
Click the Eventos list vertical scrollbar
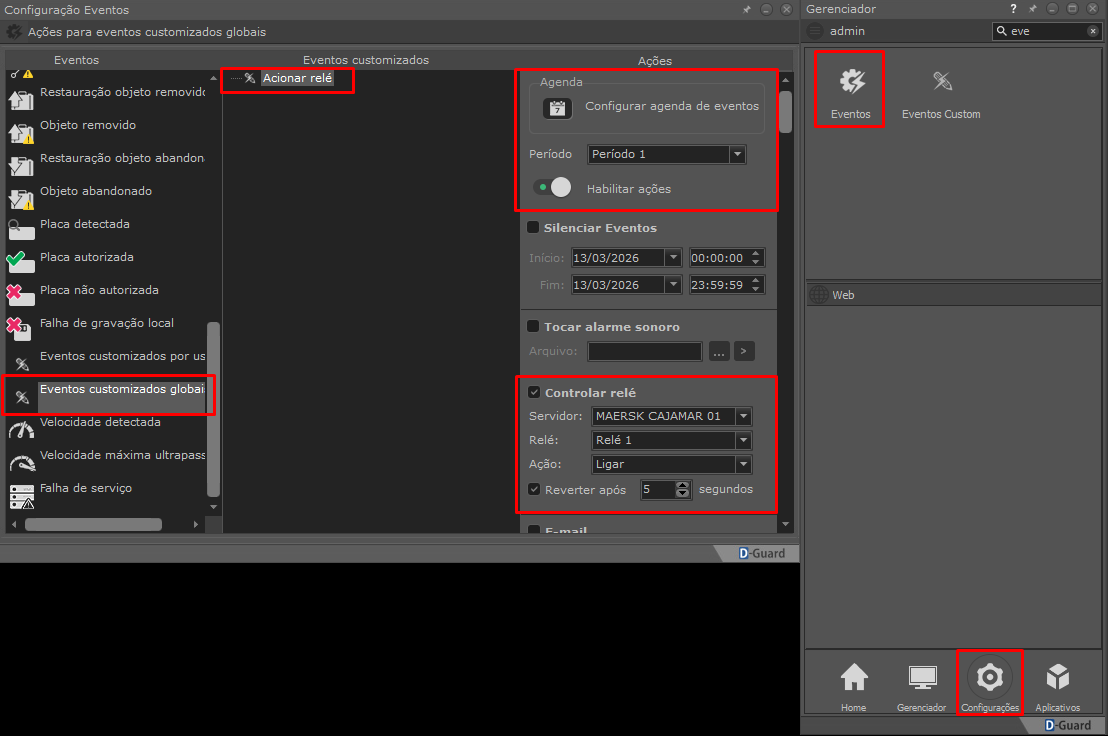(x=213, y=408)
